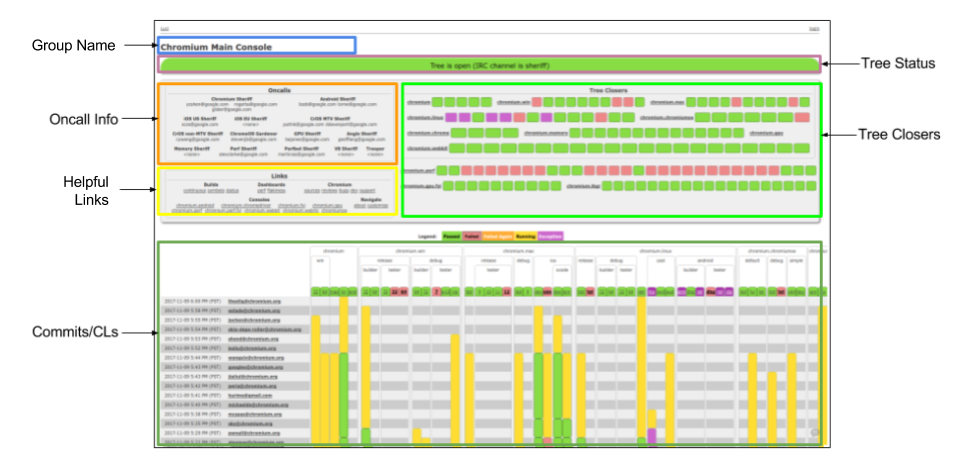Open the chromium.win tree closer link

pos(513,102)
